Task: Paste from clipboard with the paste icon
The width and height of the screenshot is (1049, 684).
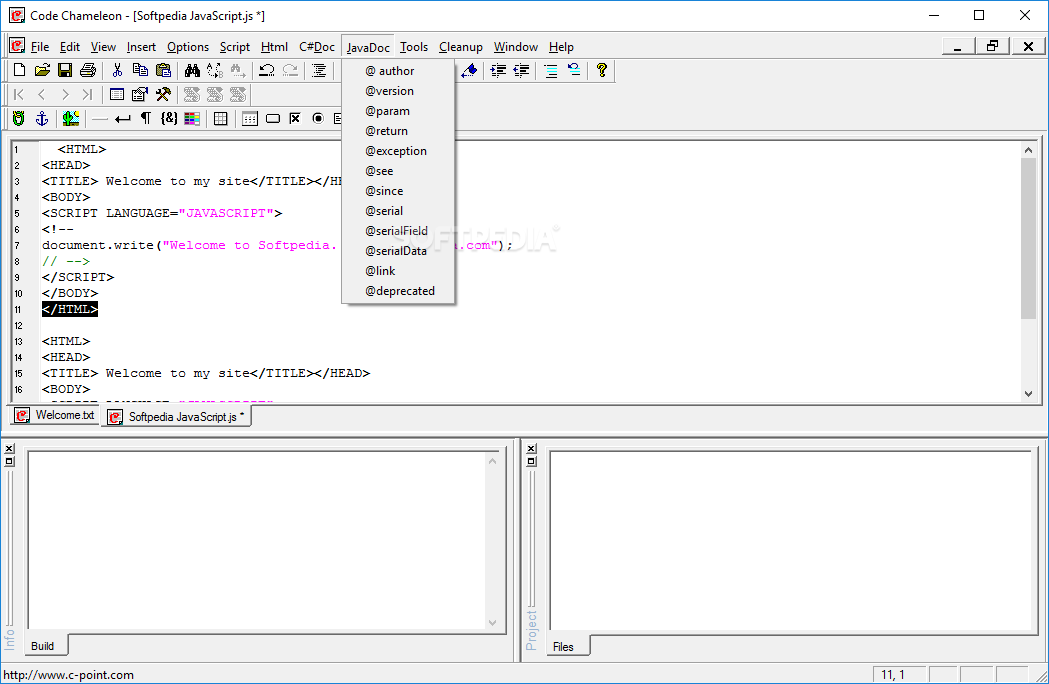Action: (x=163, y=70)
